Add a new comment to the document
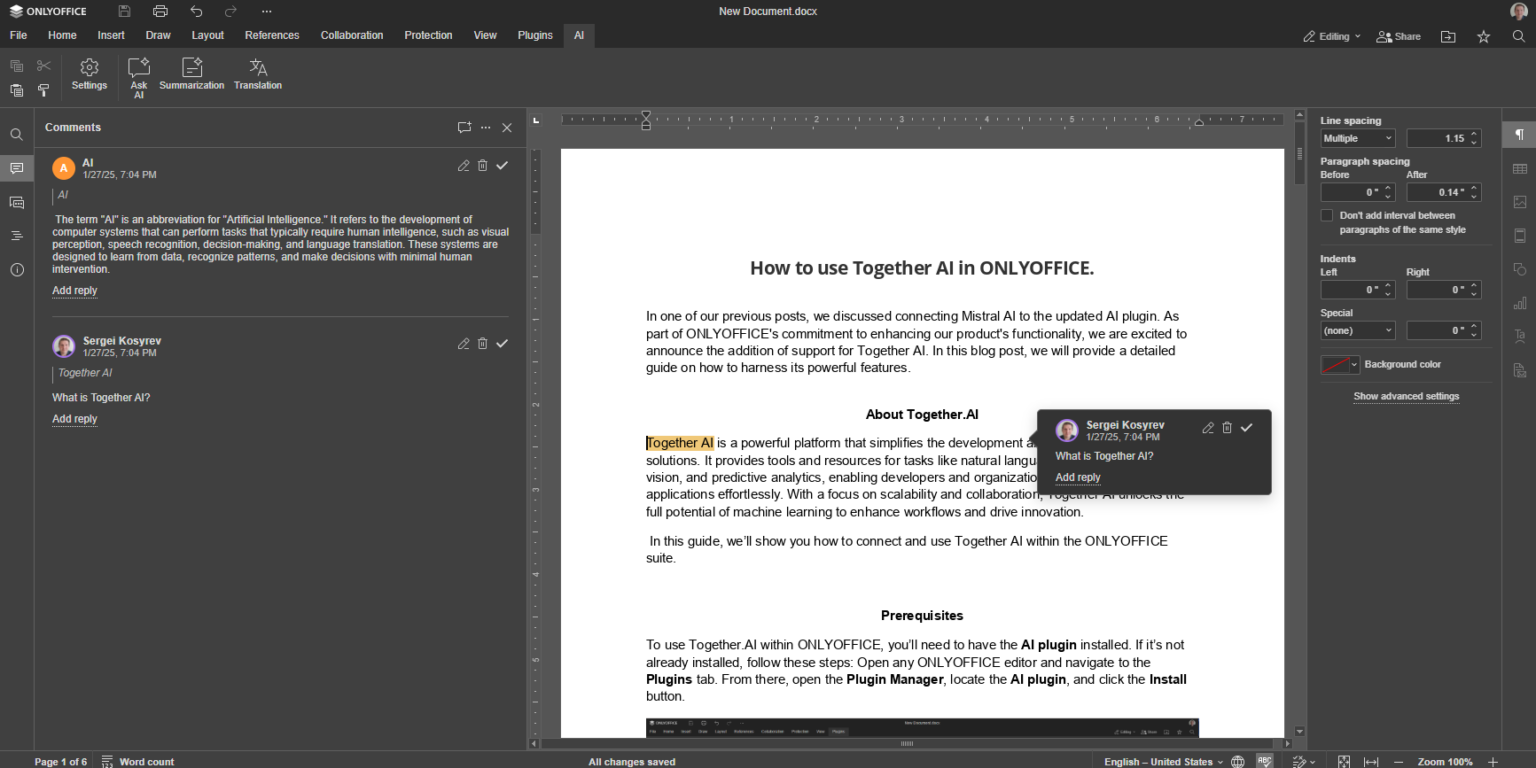 pyautogui.click(x=464, y=128)
